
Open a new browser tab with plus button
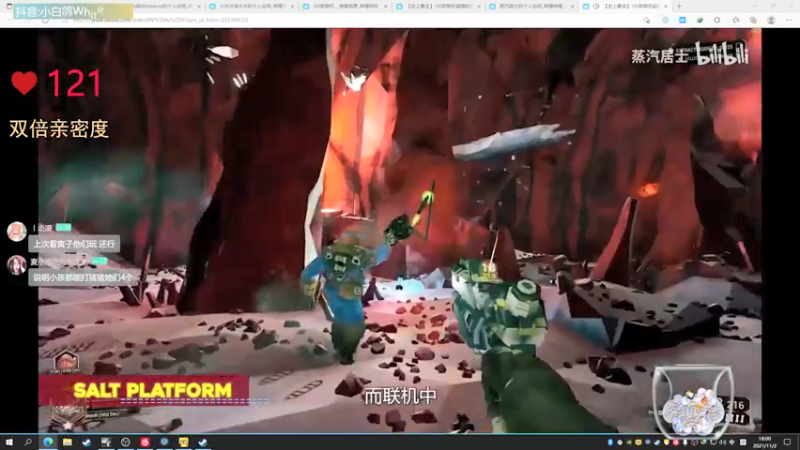(679, 6)
